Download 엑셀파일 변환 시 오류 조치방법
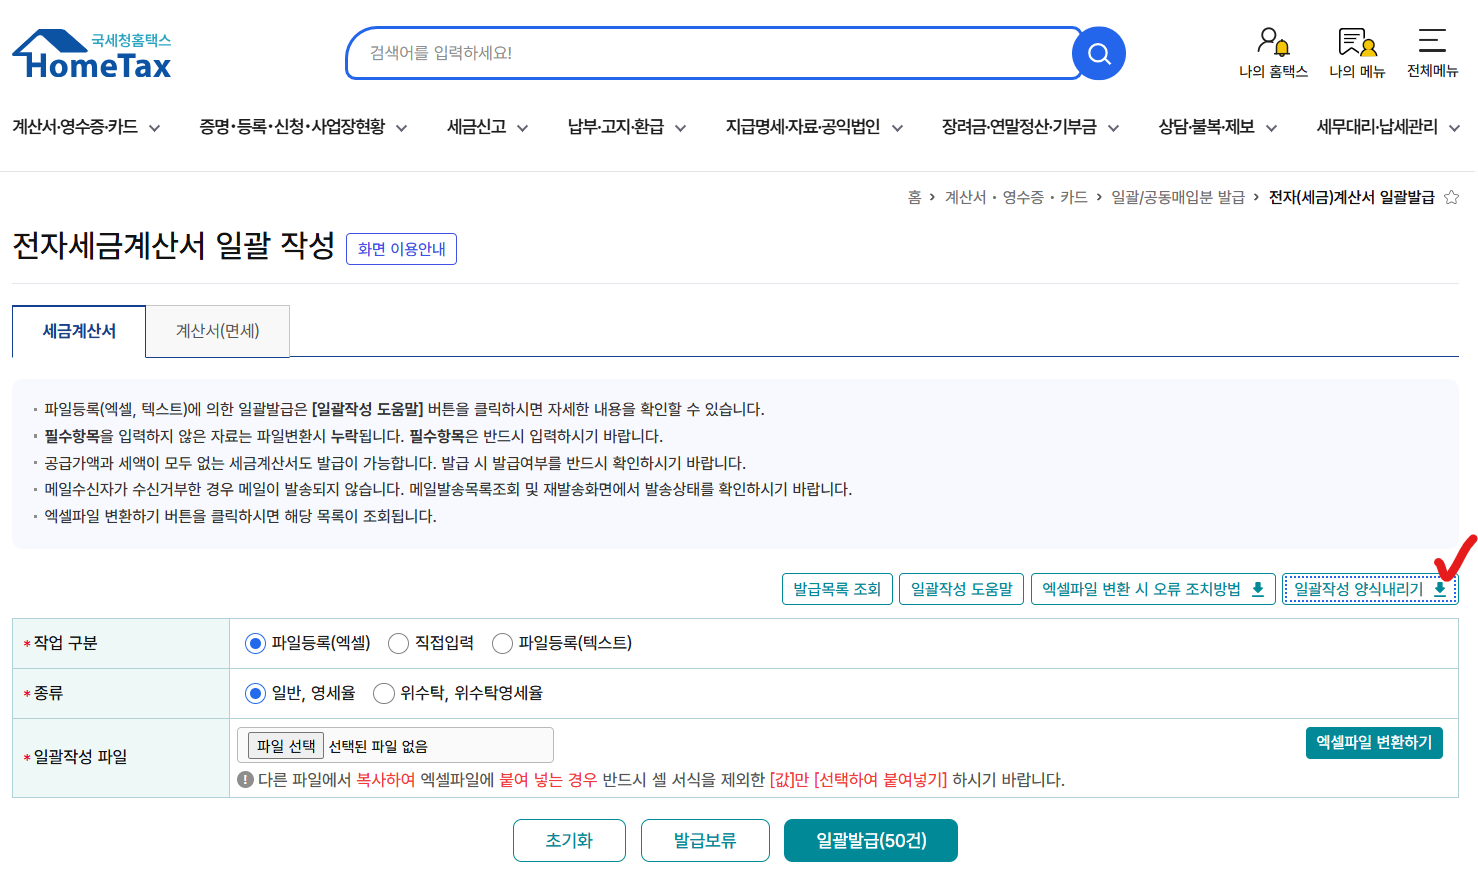The height and width of the screenshot is (872, 1478). 1153,589
